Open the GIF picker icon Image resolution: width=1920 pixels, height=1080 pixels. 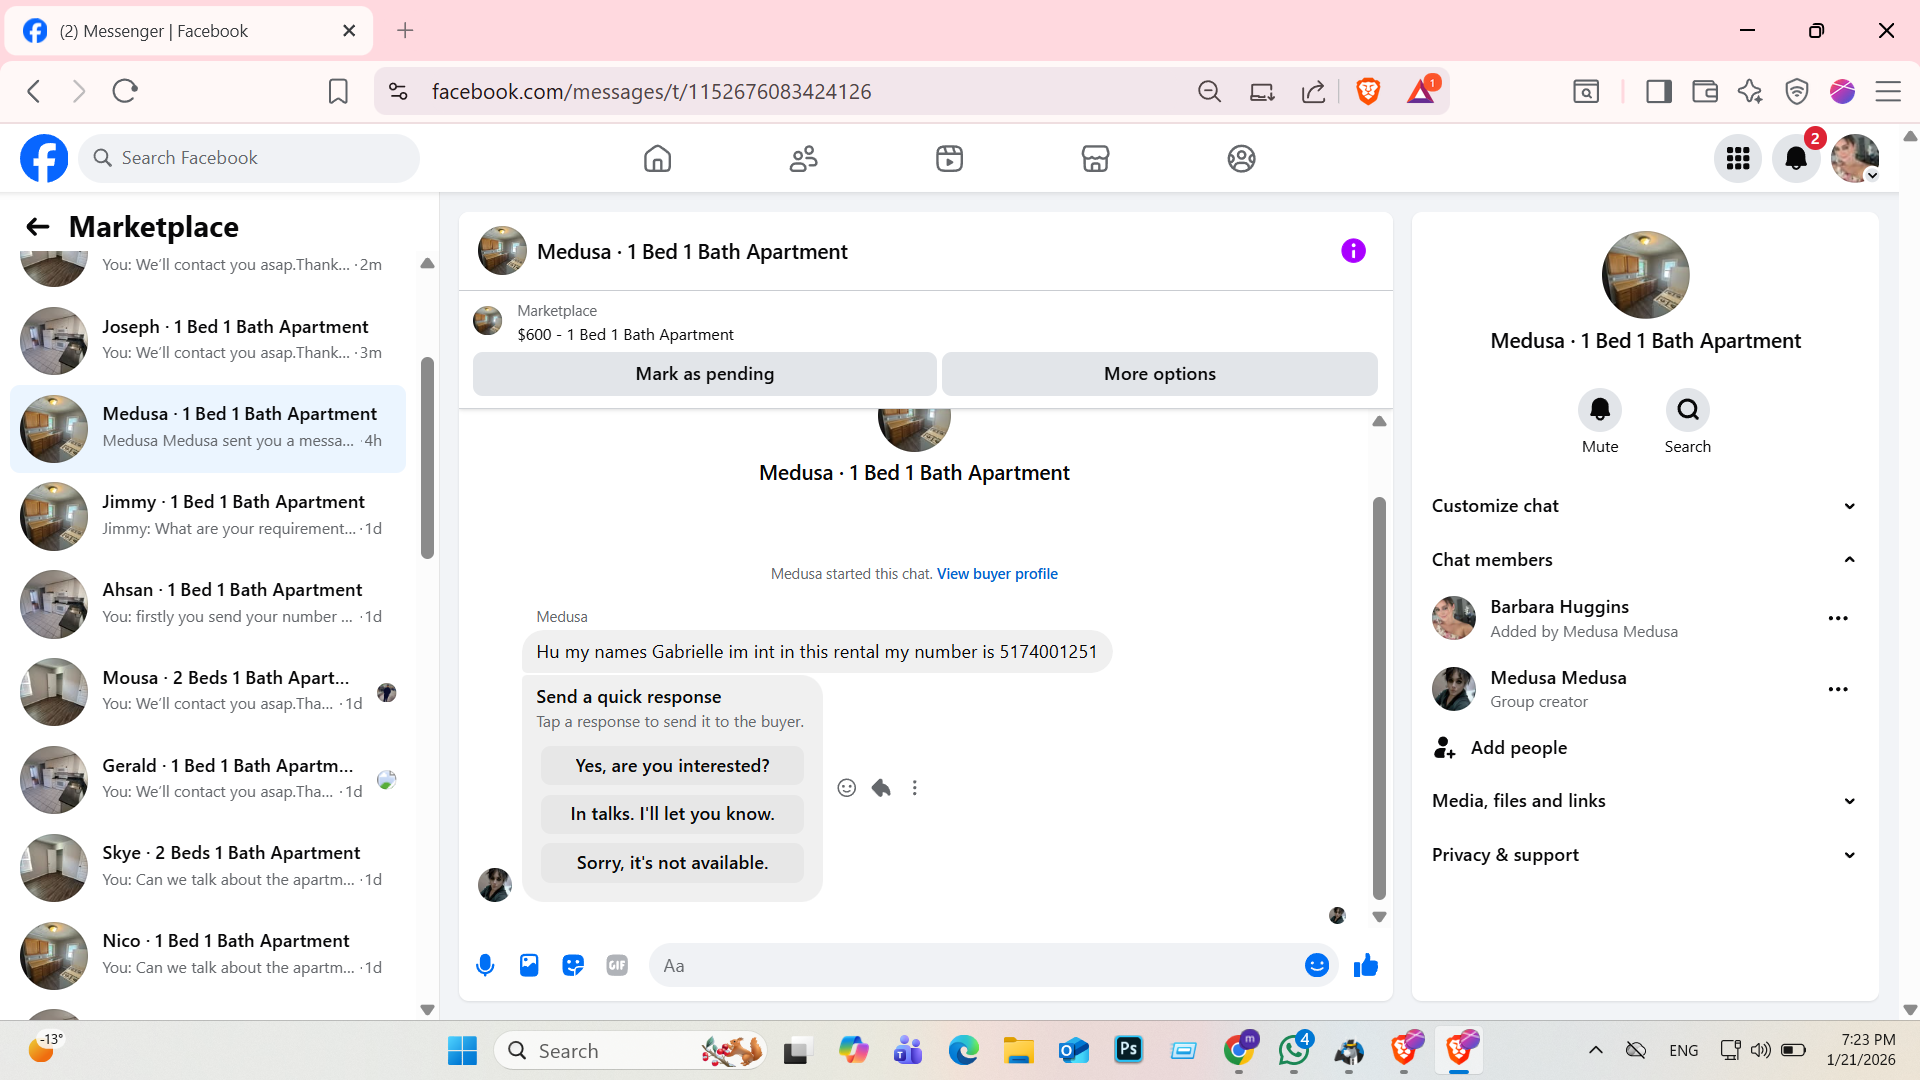[617, 965]
